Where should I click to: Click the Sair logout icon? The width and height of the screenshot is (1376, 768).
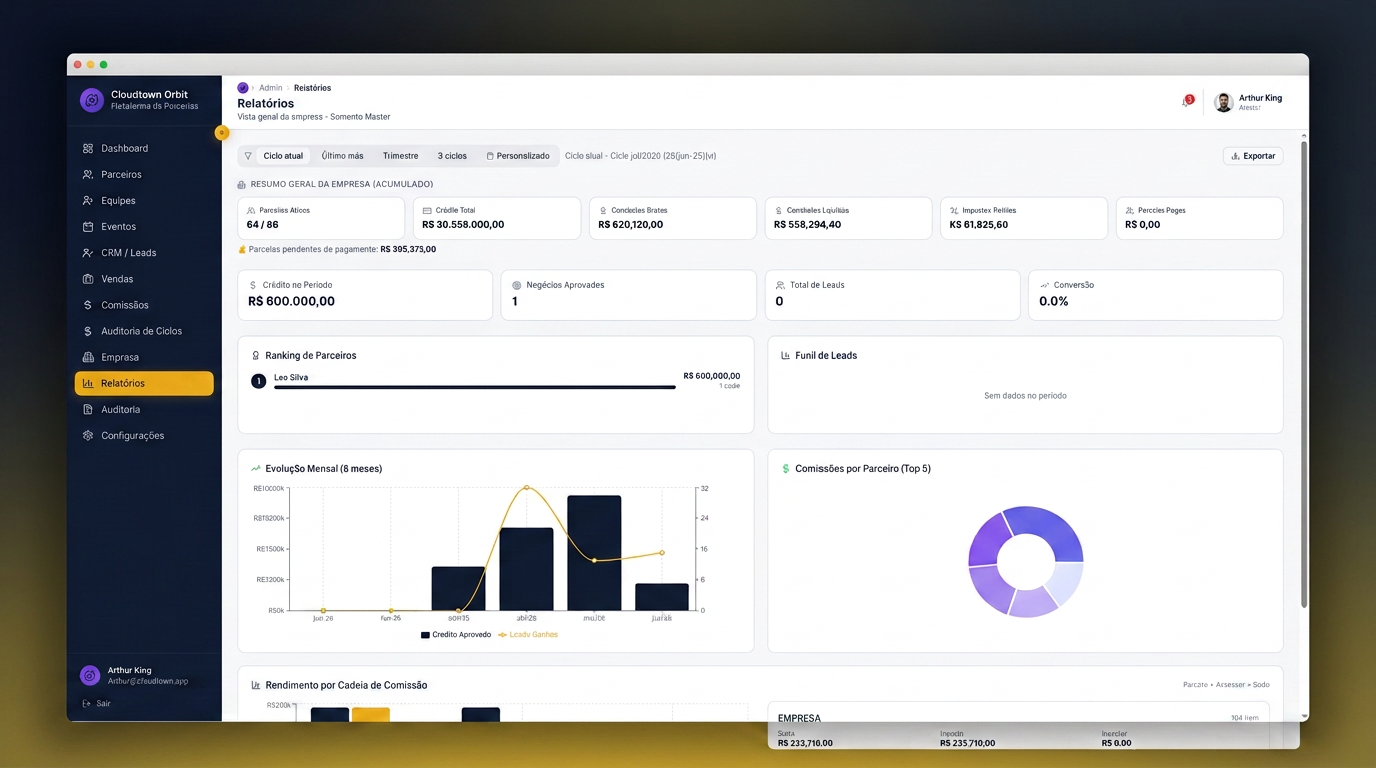coord(87,704)
